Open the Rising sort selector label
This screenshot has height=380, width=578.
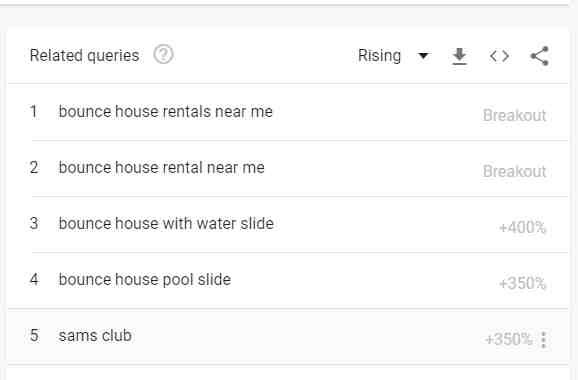coord(379,56)
